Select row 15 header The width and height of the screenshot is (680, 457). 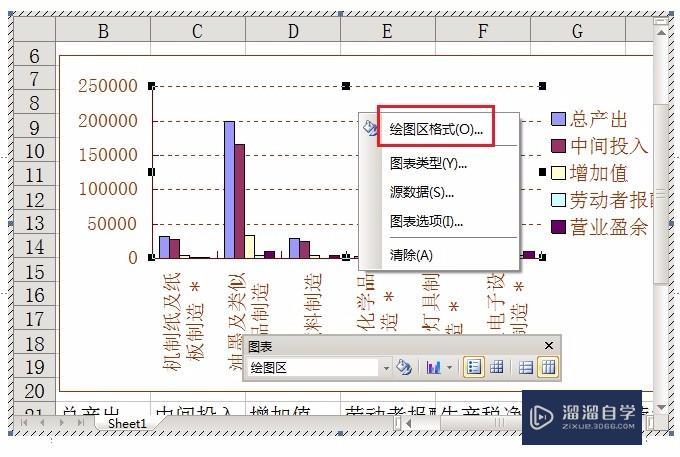click(34, 271)
